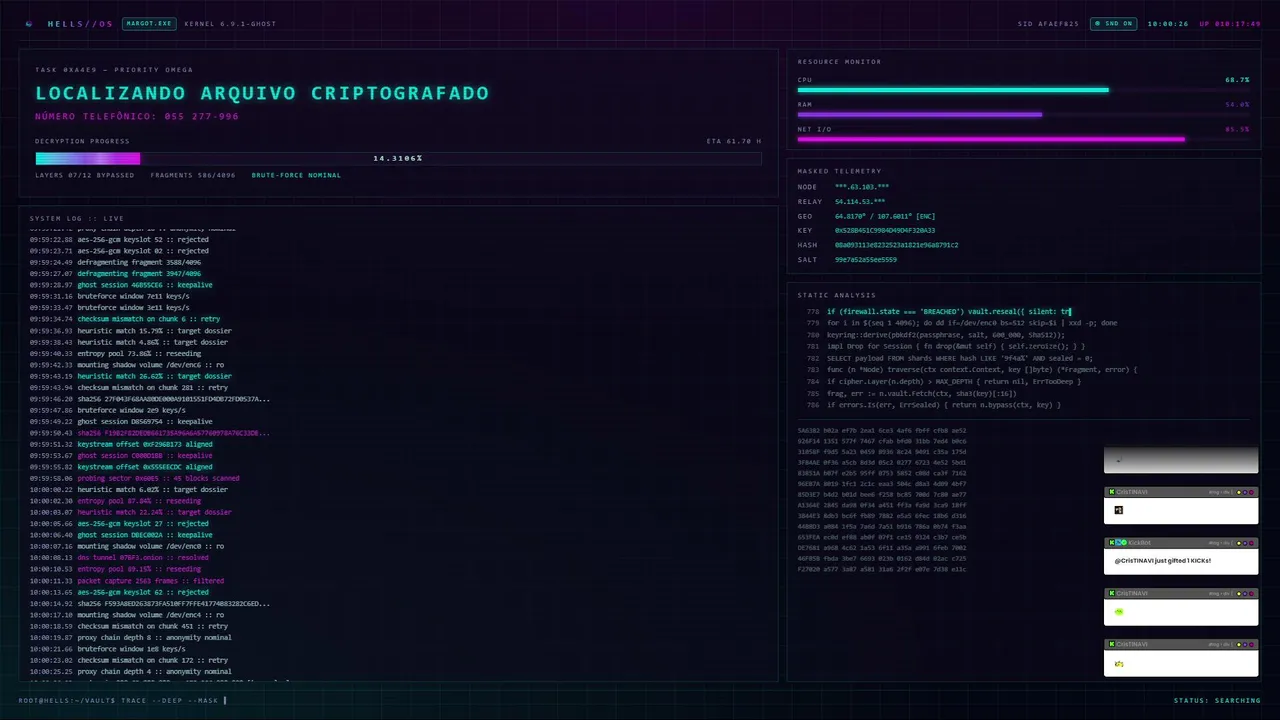Click the 'KERNEL 6.9.1-GHOST' label
Viewport: 1280px width, 720px height.
pyautogui.click(x=230, y=23)
